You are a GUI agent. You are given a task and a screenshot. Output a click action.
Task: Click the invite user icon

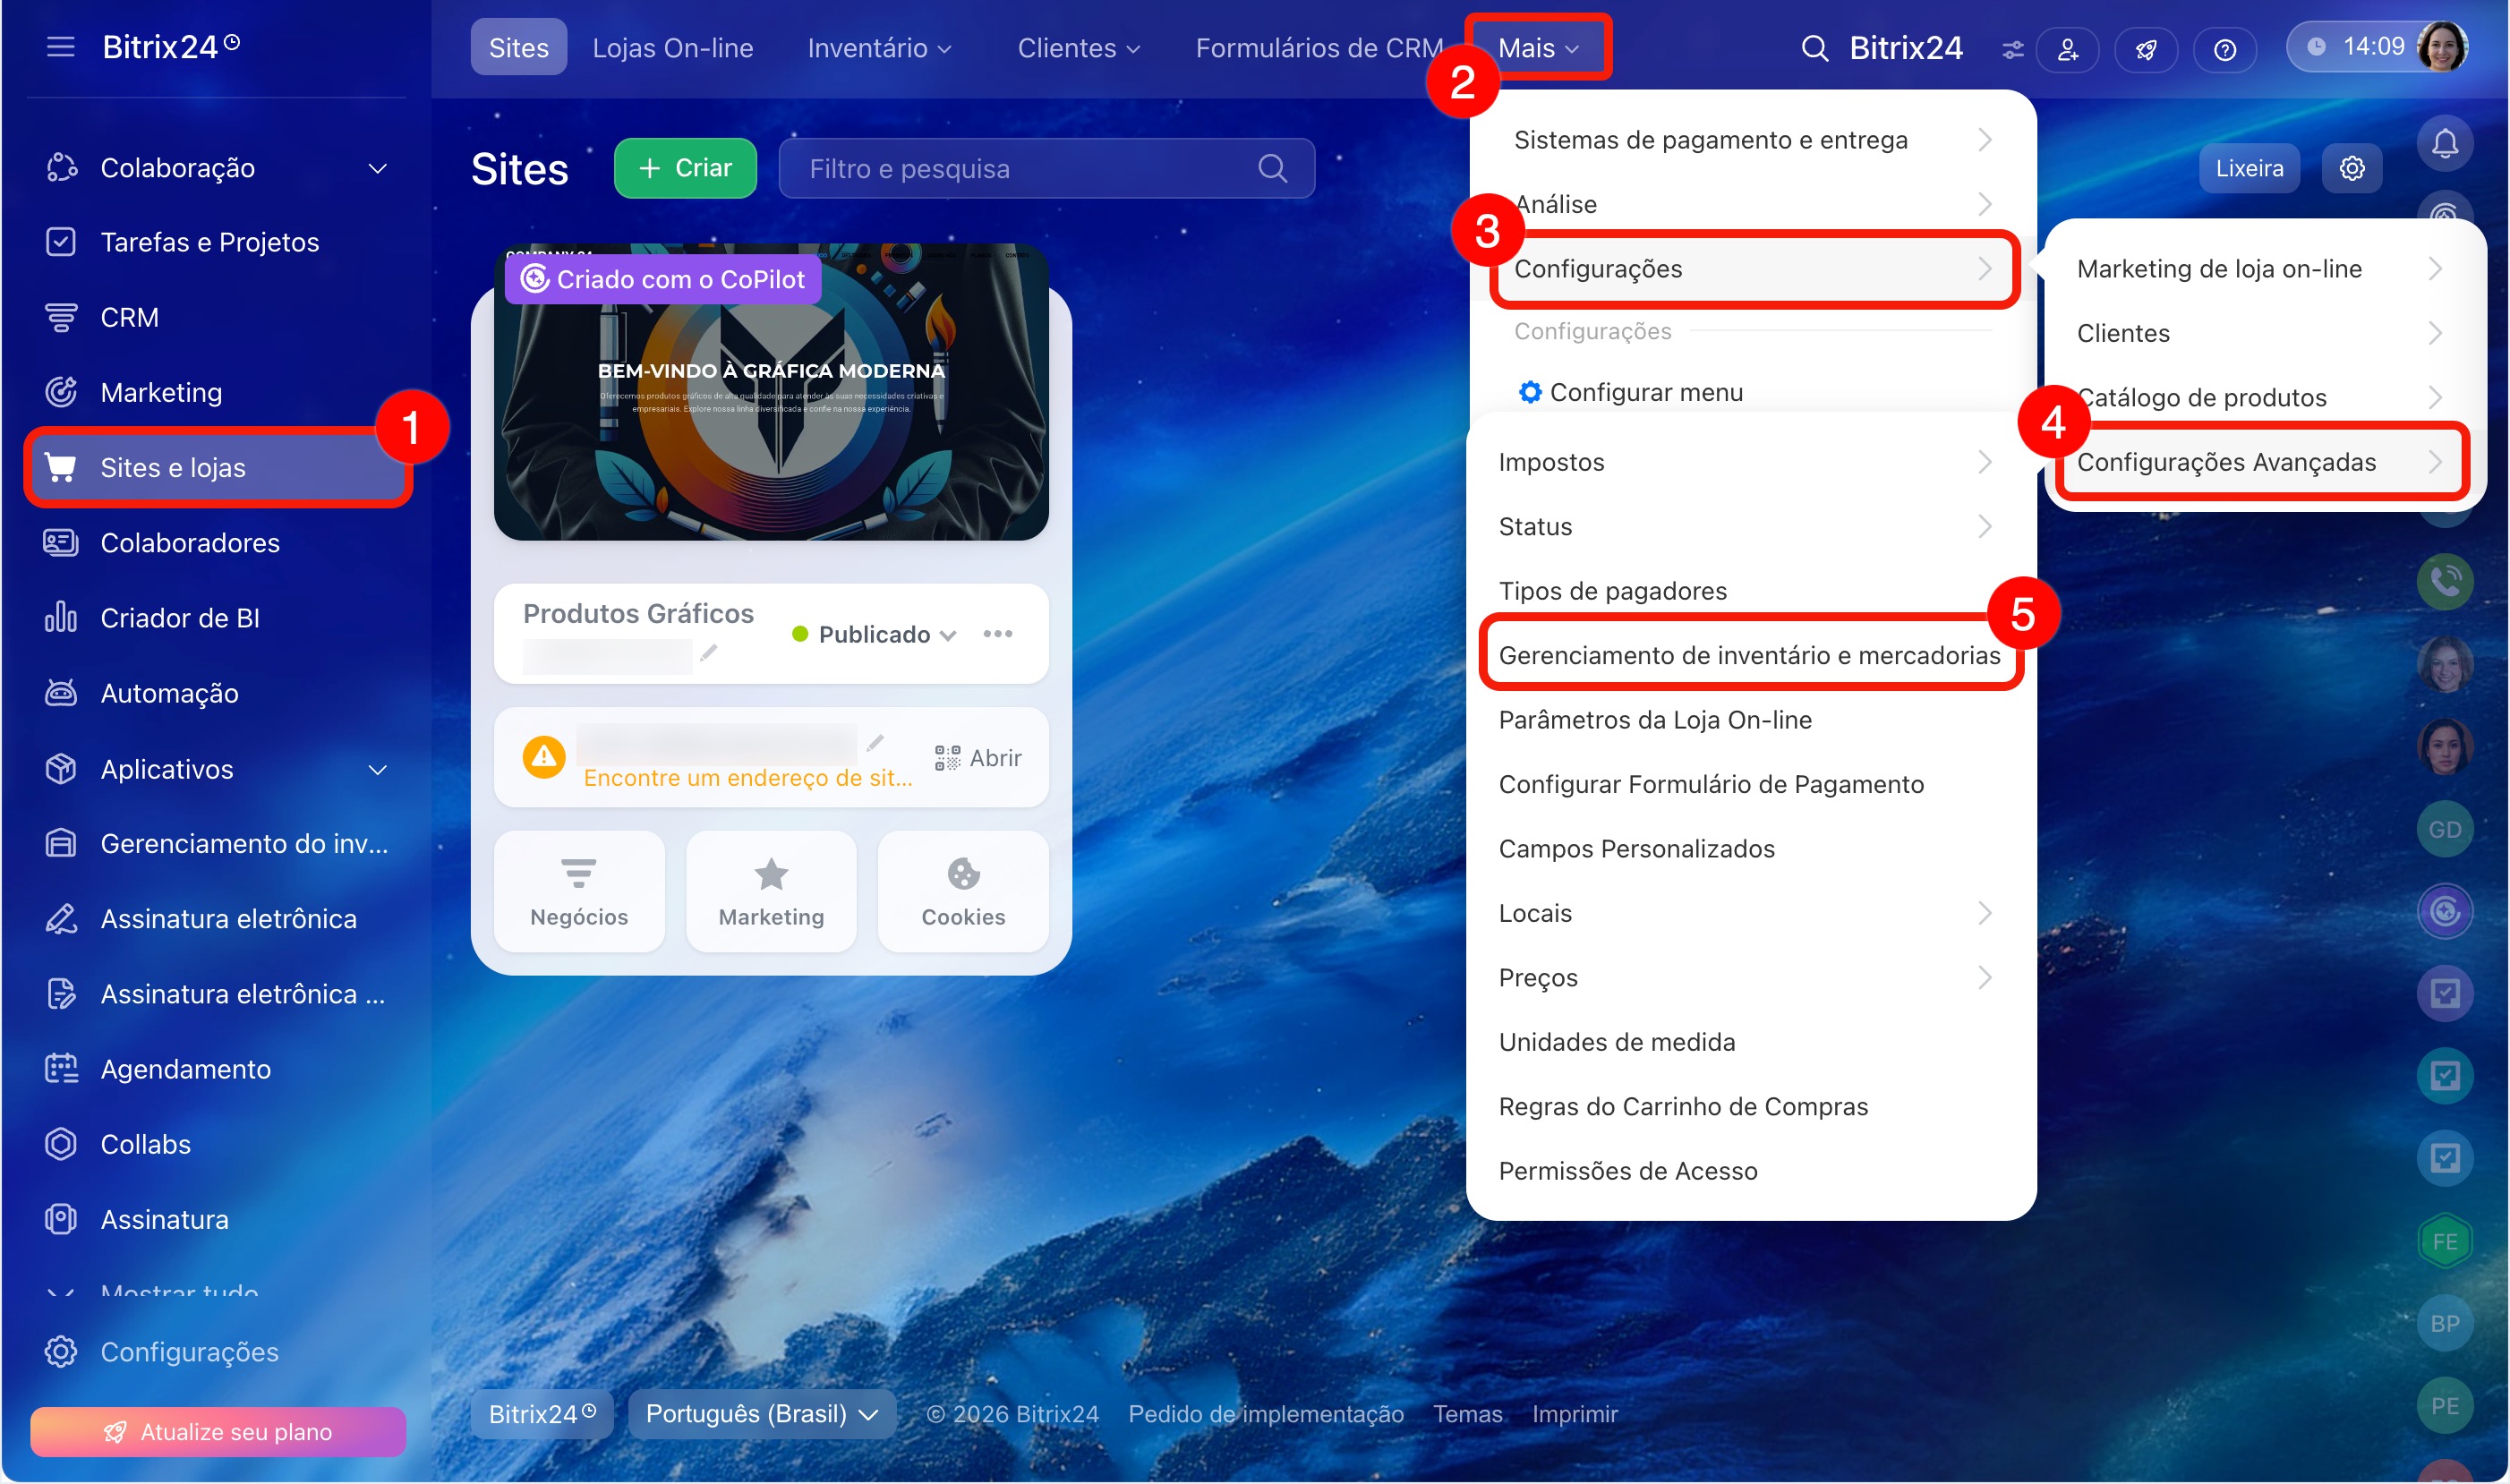point(2067,49)
